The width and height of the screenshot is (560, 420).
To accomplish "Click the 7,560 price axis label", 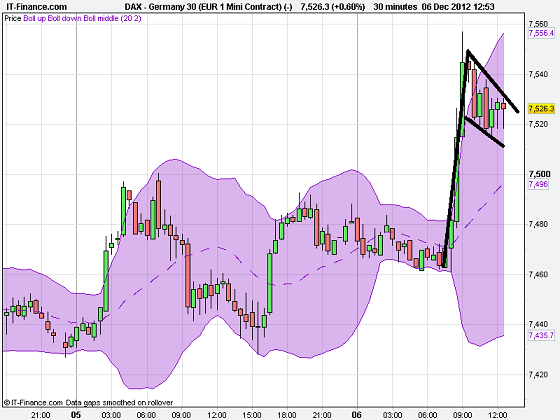I will click(x=538, y=24).
